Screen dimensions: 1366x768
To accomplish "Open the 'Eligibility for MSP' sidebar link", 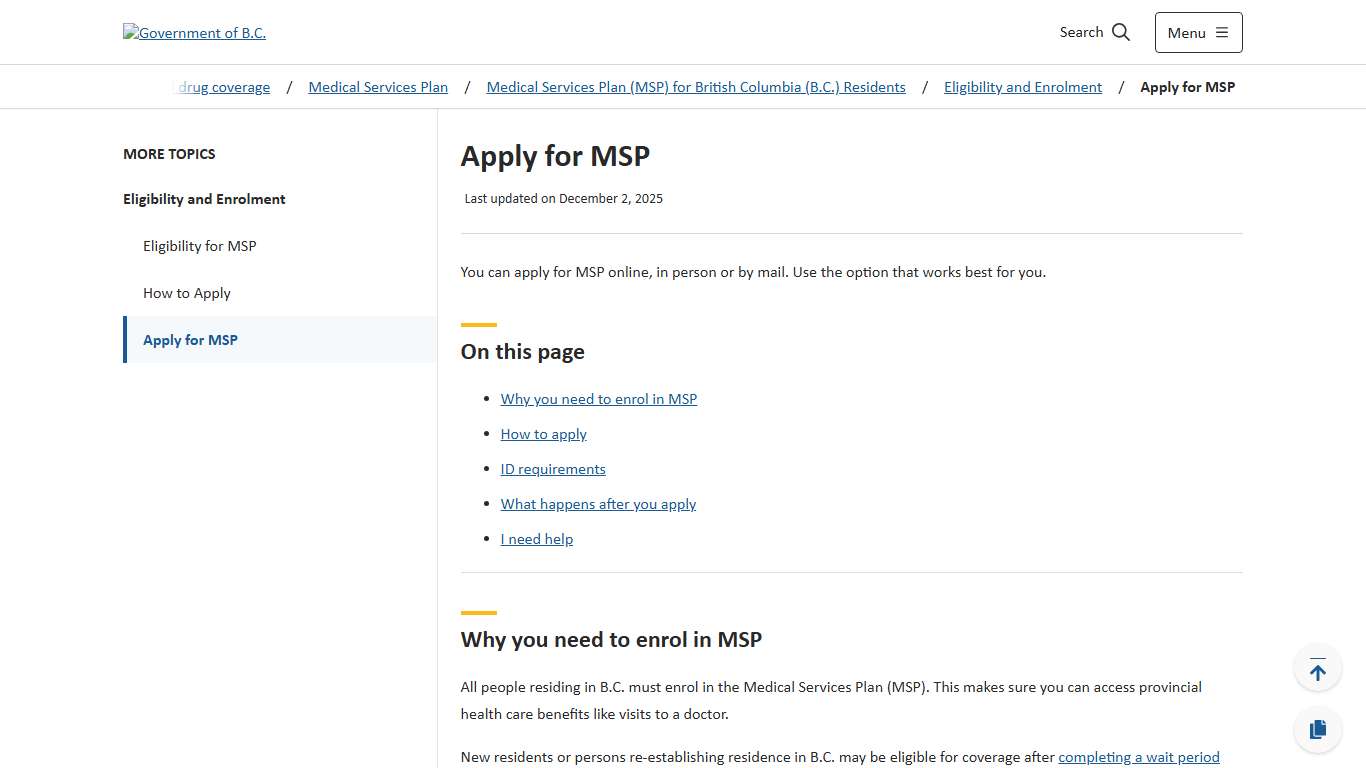I will (x=200, y=245).
